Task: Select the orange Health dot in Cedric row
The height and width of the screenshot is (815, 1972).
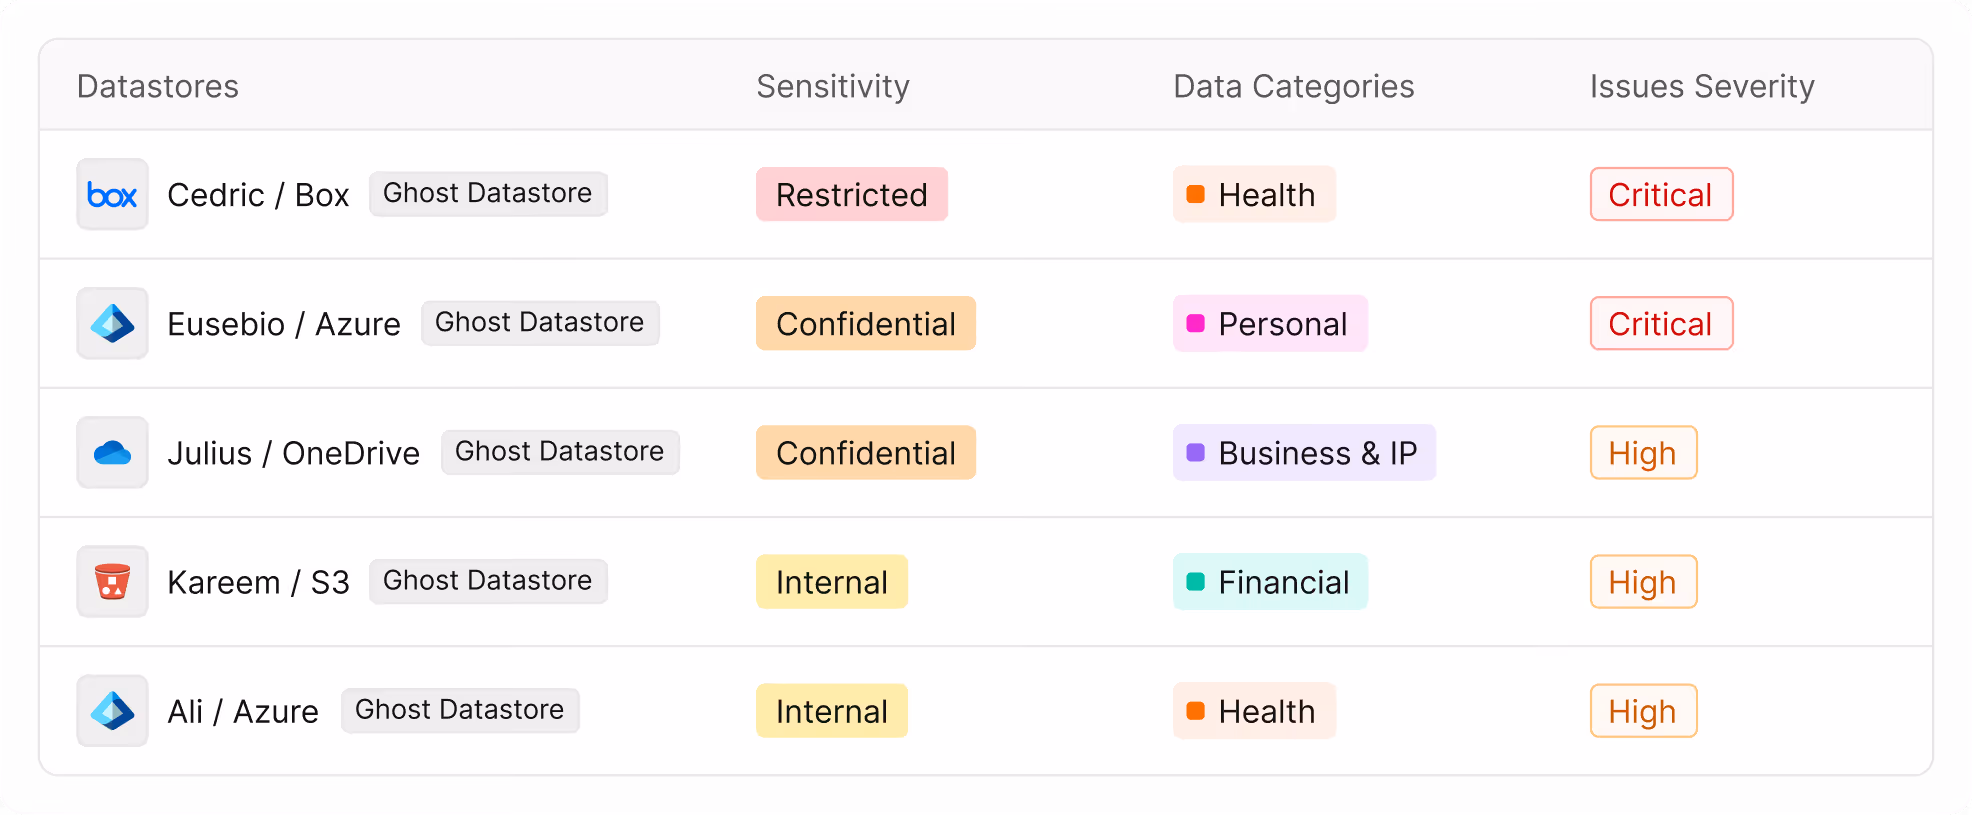Action: coord(1195,194)
